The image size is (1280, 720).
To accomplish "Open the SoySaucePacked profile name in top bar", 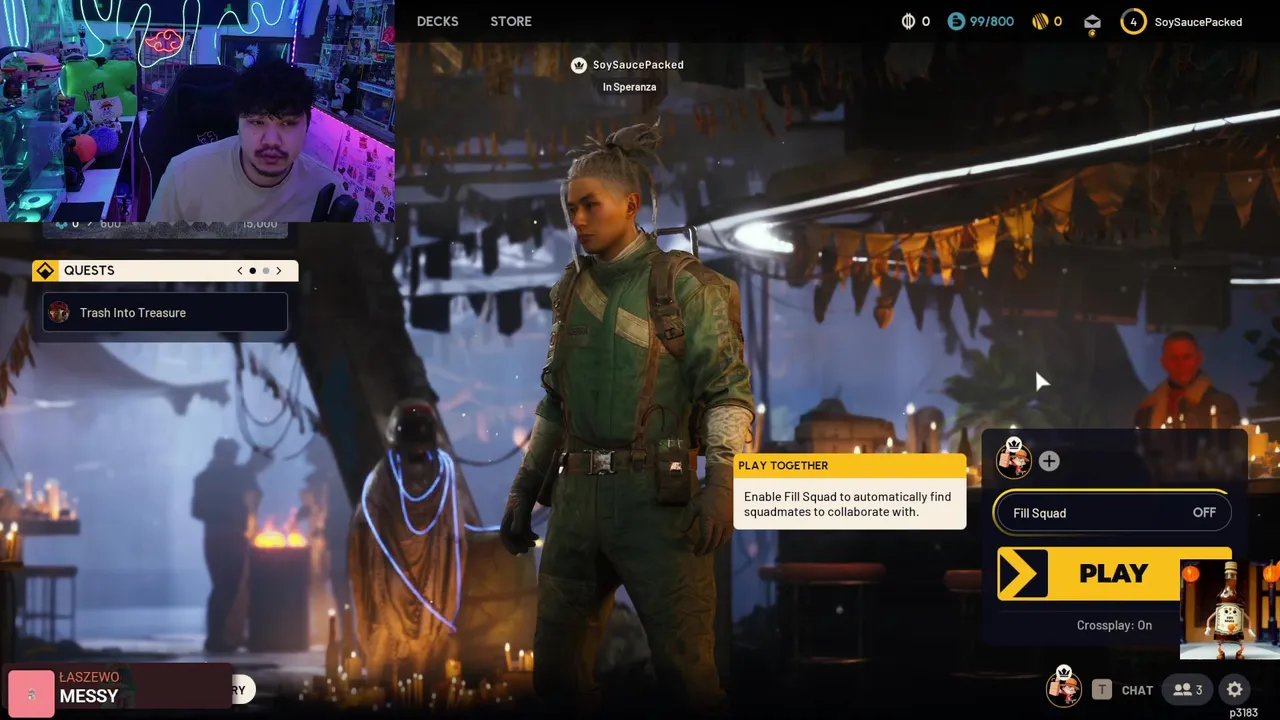I will pyautogui.click(x=1198, y=22).
